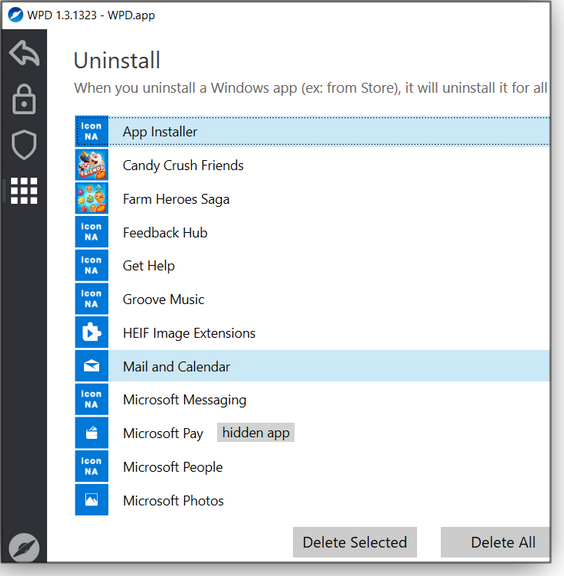This screenshot has height=576, width=564.
Task: Click the Candy Crush Friends icon
Action: pos(92,165)
